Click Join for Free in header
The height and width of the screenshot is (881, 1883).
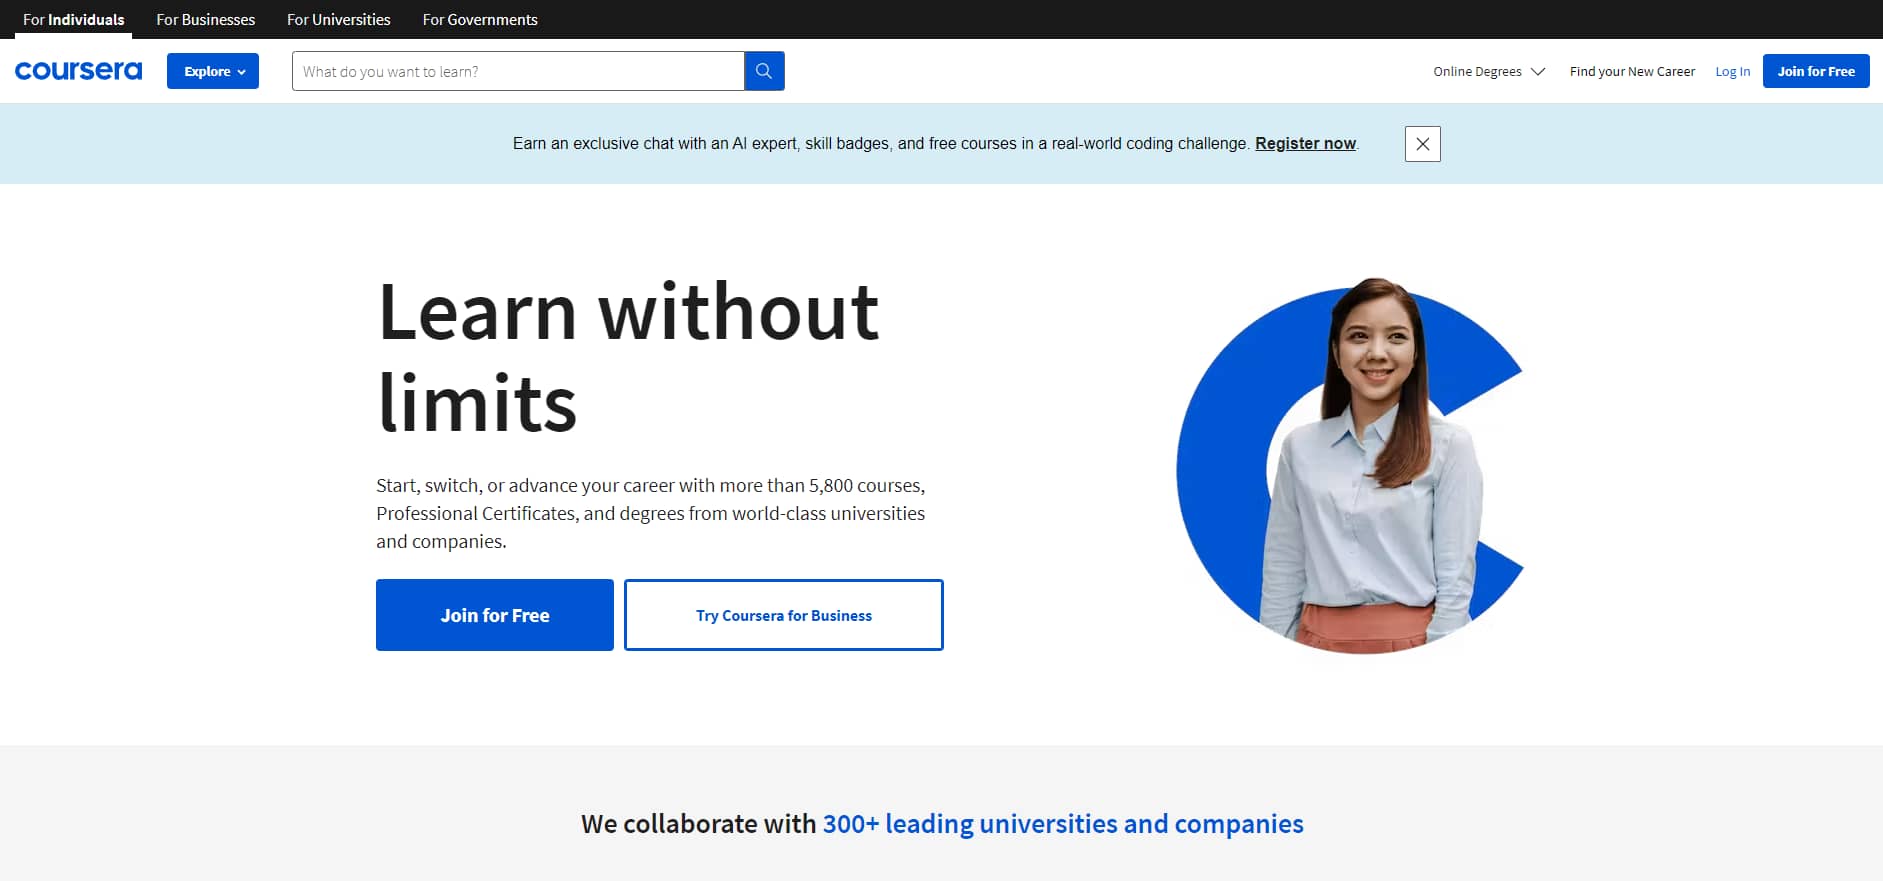tap(1816, 71)
